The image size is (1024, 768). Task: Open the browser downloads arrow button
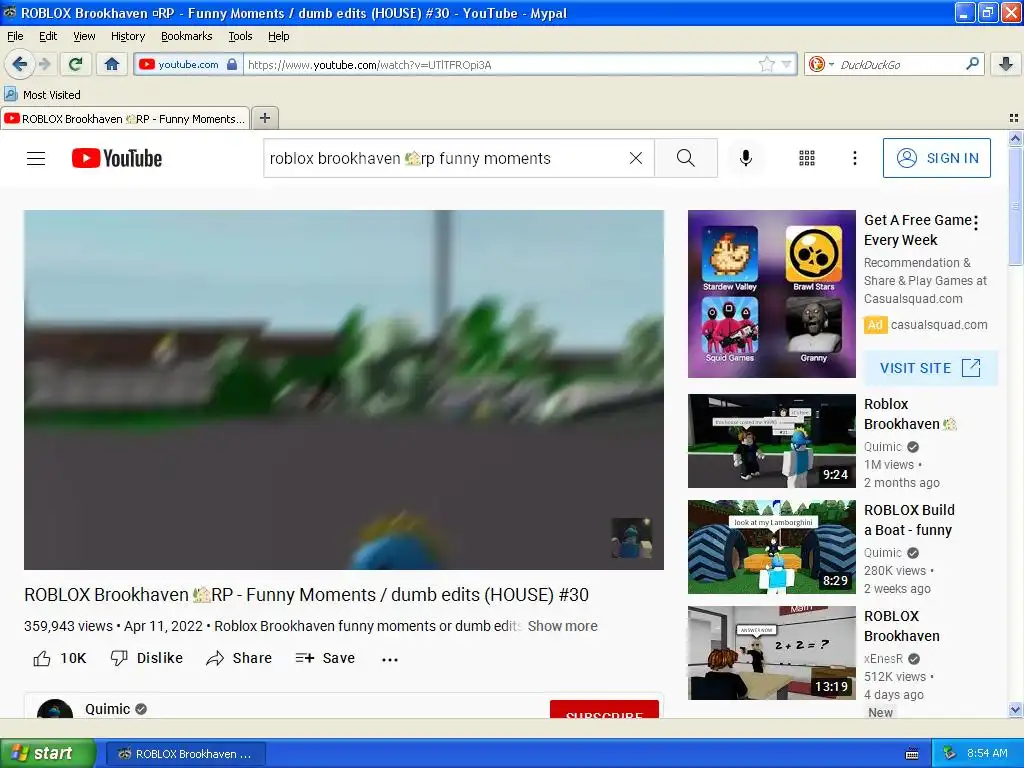(x=1006, y=64)
